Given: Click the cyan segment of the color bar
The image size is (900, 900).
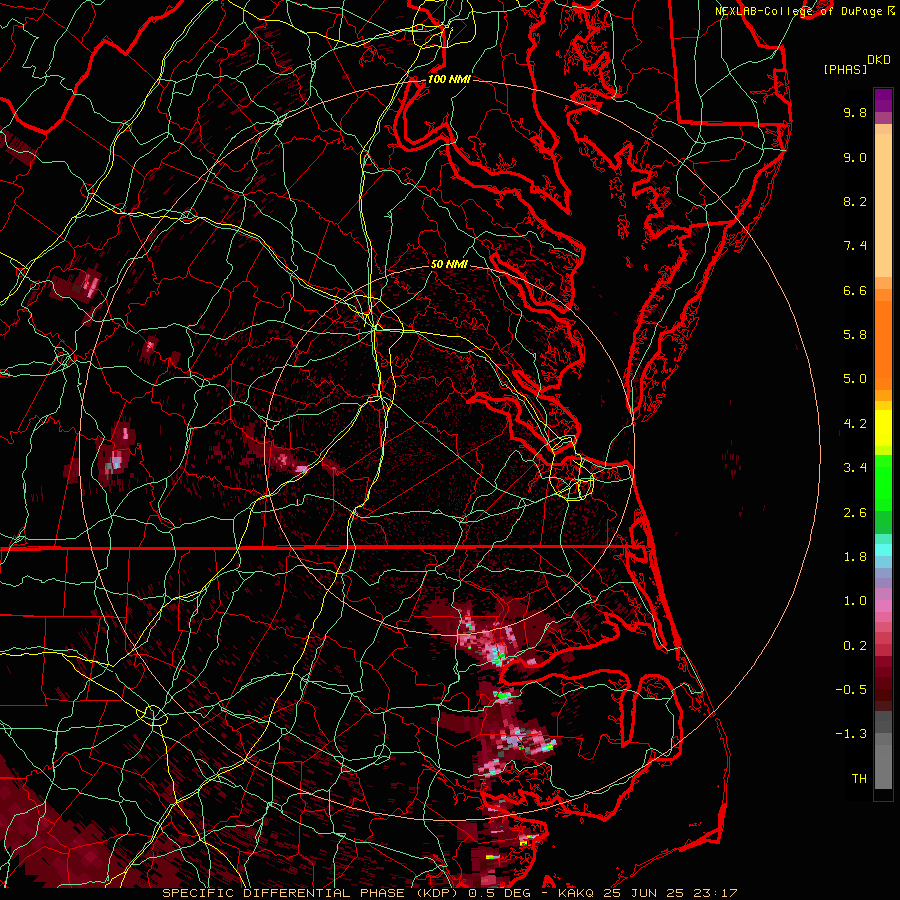Looking at the screenshot, I should click(883, 550).
